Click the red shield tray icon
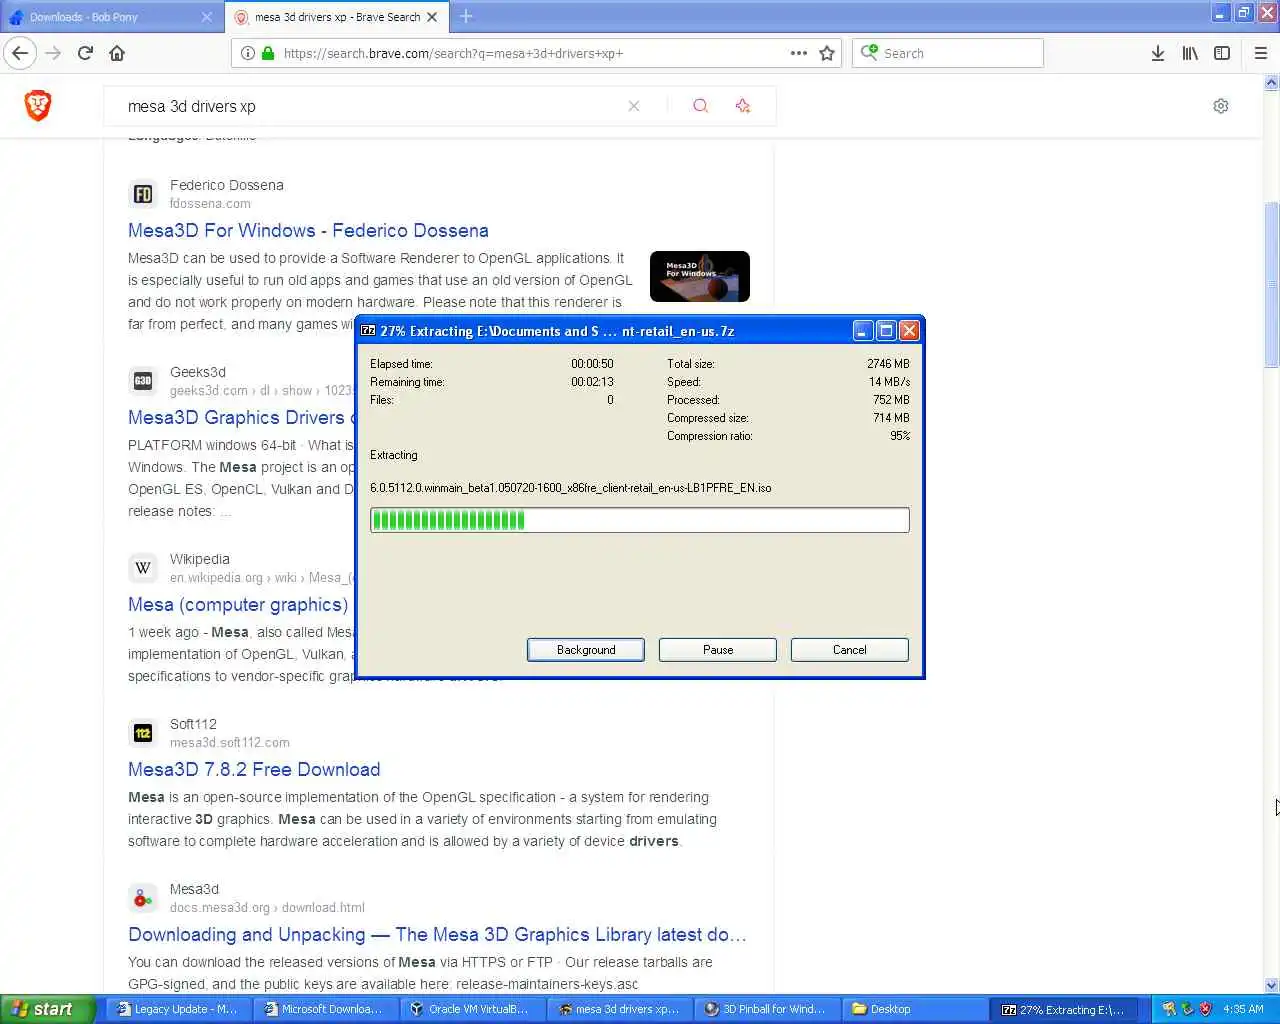This screenshot has height=1024, width=1280. coord(1205,1009)
